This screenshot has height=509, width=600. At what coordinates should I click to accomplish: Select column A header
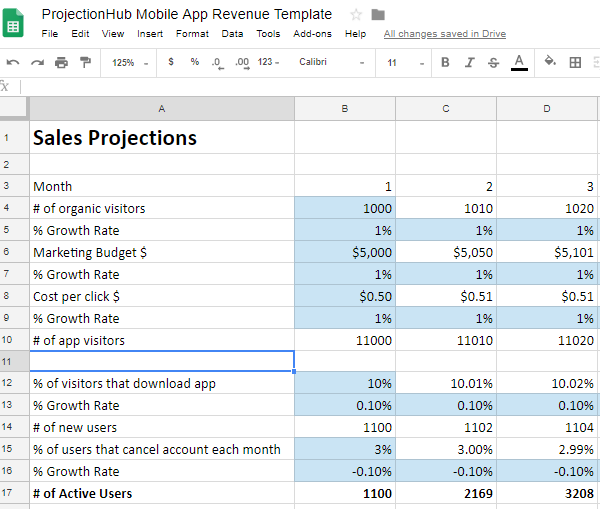162,109
